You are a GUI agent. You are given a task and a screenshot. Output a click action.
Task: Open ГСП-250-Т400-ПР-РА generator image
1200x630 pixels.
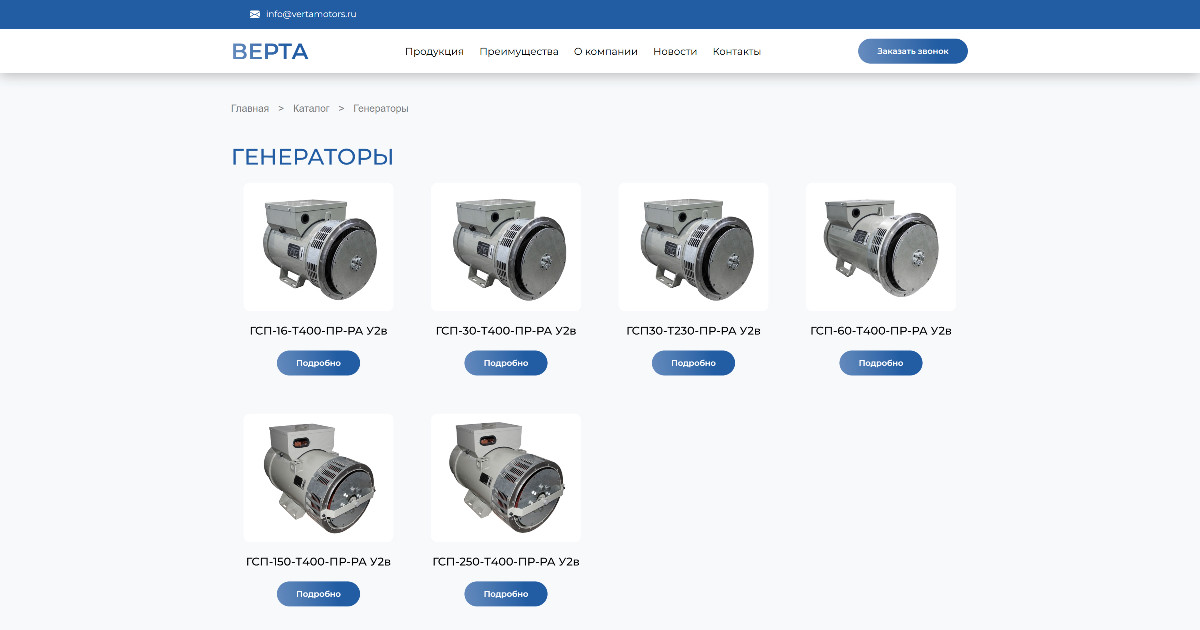pyautogui.click(x=506, y=478)
